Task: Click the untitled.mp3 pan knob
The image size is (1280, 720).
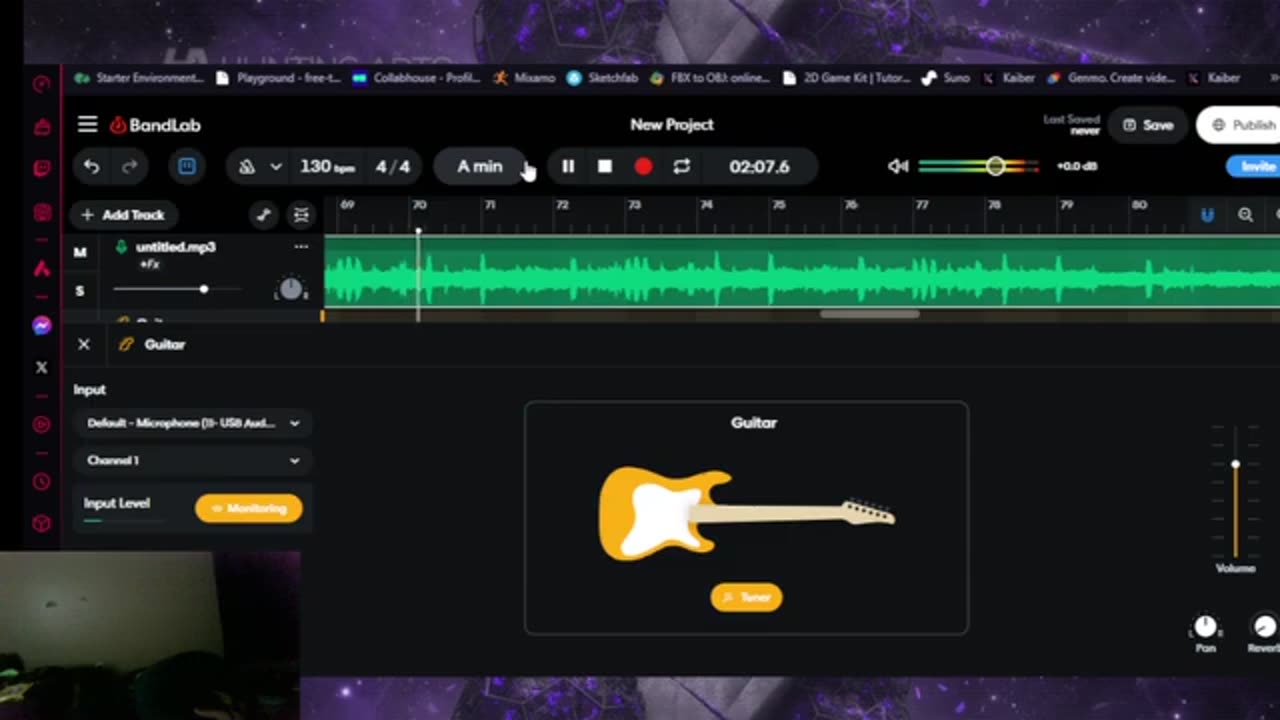Action: point(290,289)
